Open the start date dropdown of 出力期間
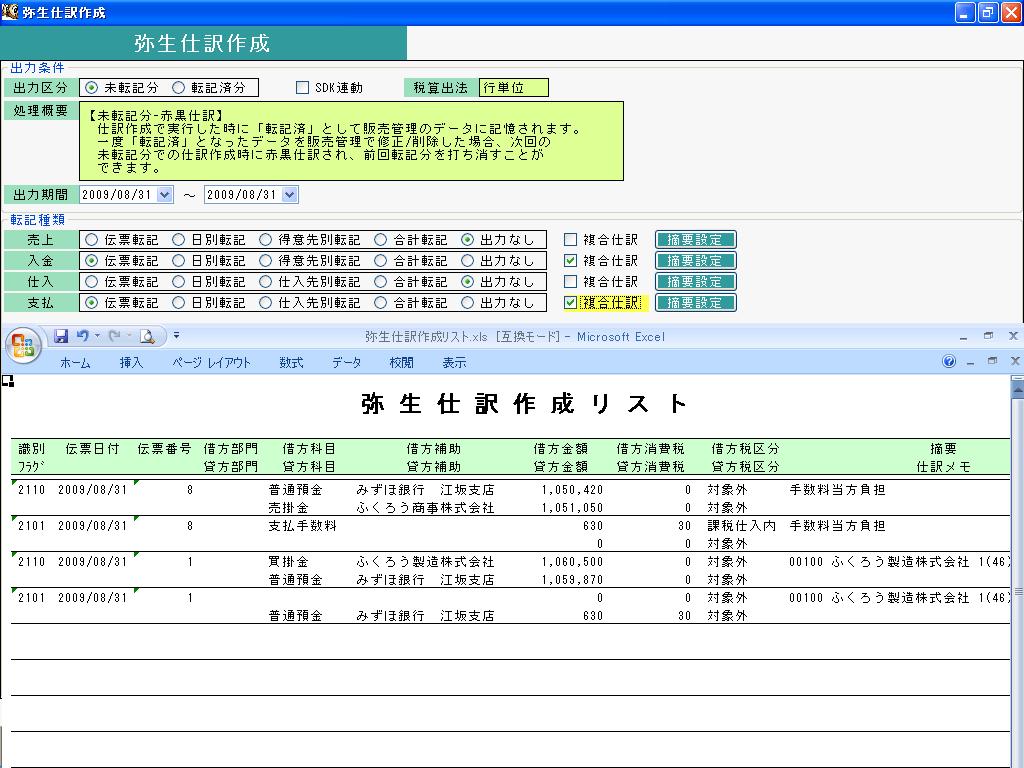Image resolution: width=1024 pixels, height=768 pixels. (165, 195)
